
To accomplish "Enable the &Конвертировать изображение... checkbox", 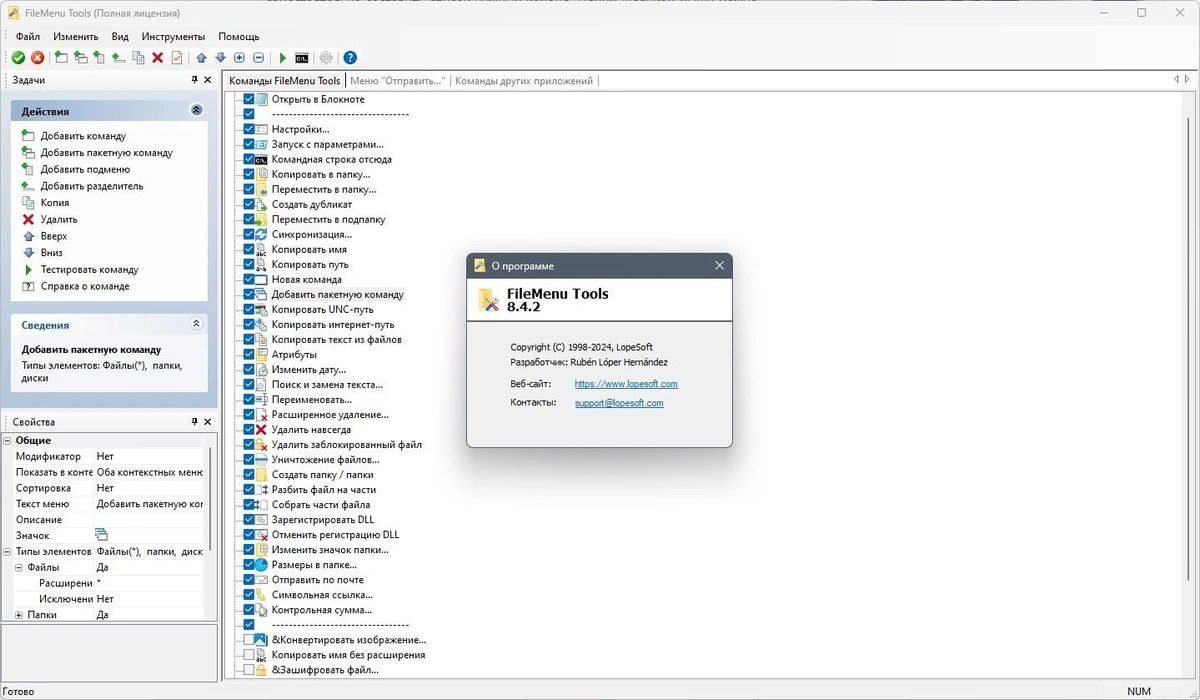I will [249, 640].
